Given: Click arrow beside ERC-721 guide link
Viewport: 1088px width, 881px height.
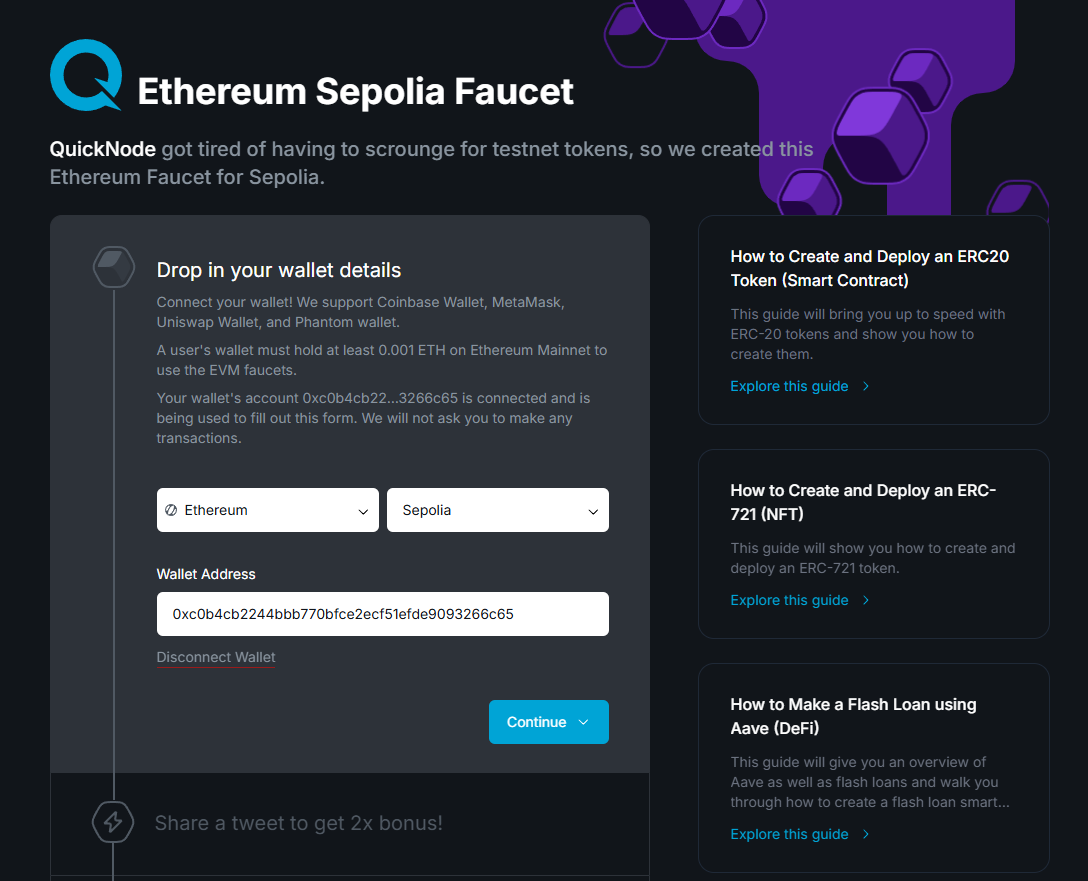Looking at the screenshot, I should [866, 600].
